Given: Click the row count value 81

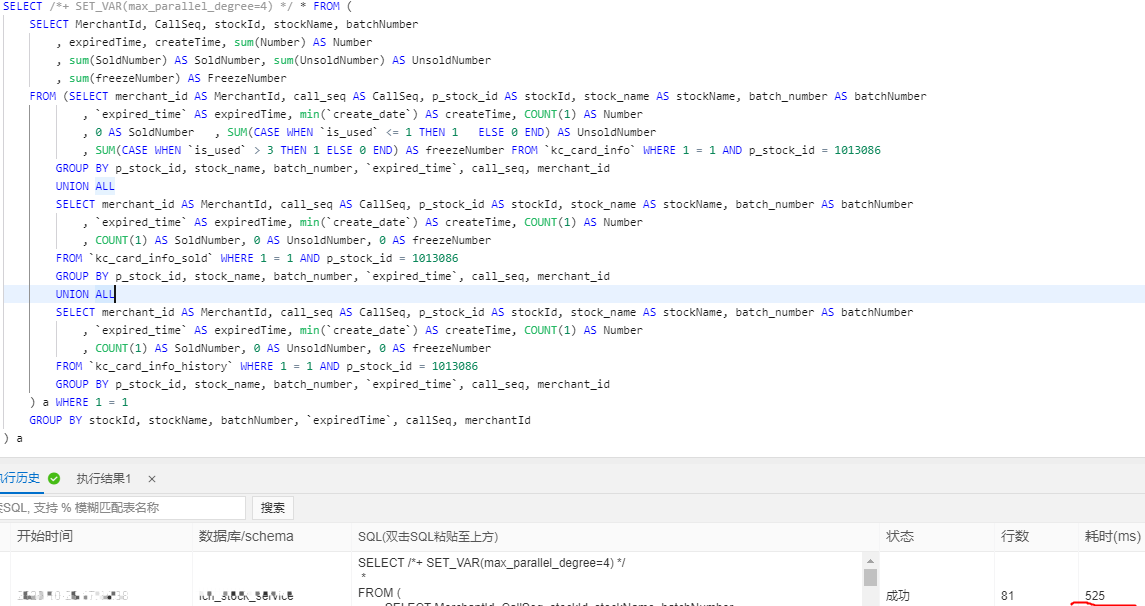Looking at the screenshot, I should tap(1009, 593).
